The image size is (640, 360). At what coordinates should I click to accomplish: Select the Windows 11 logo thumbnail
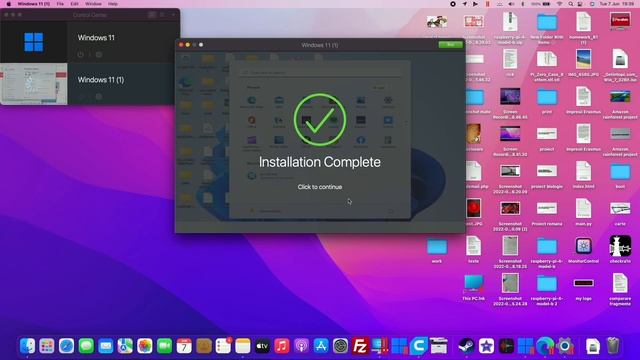33,42
